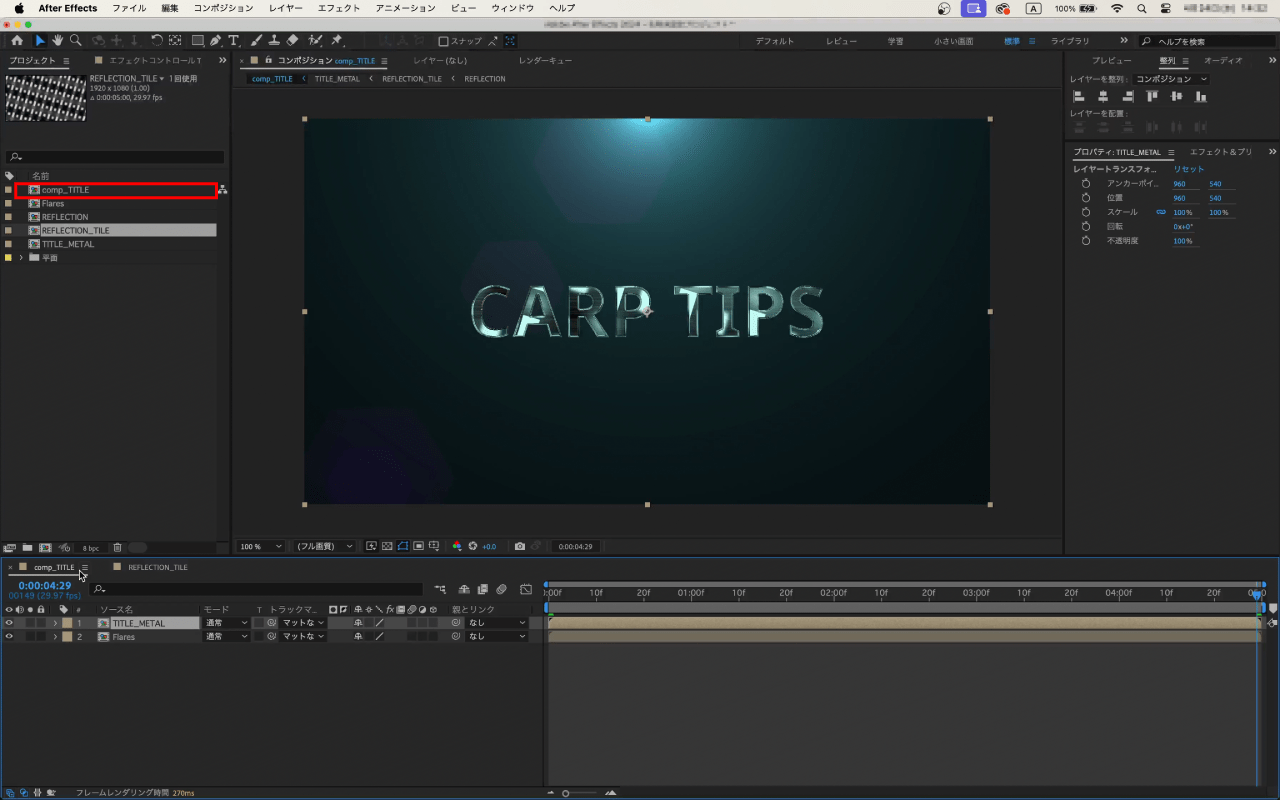1280x800 pixels.
Task: Click align left edges icon
Action: (1079, 97)
